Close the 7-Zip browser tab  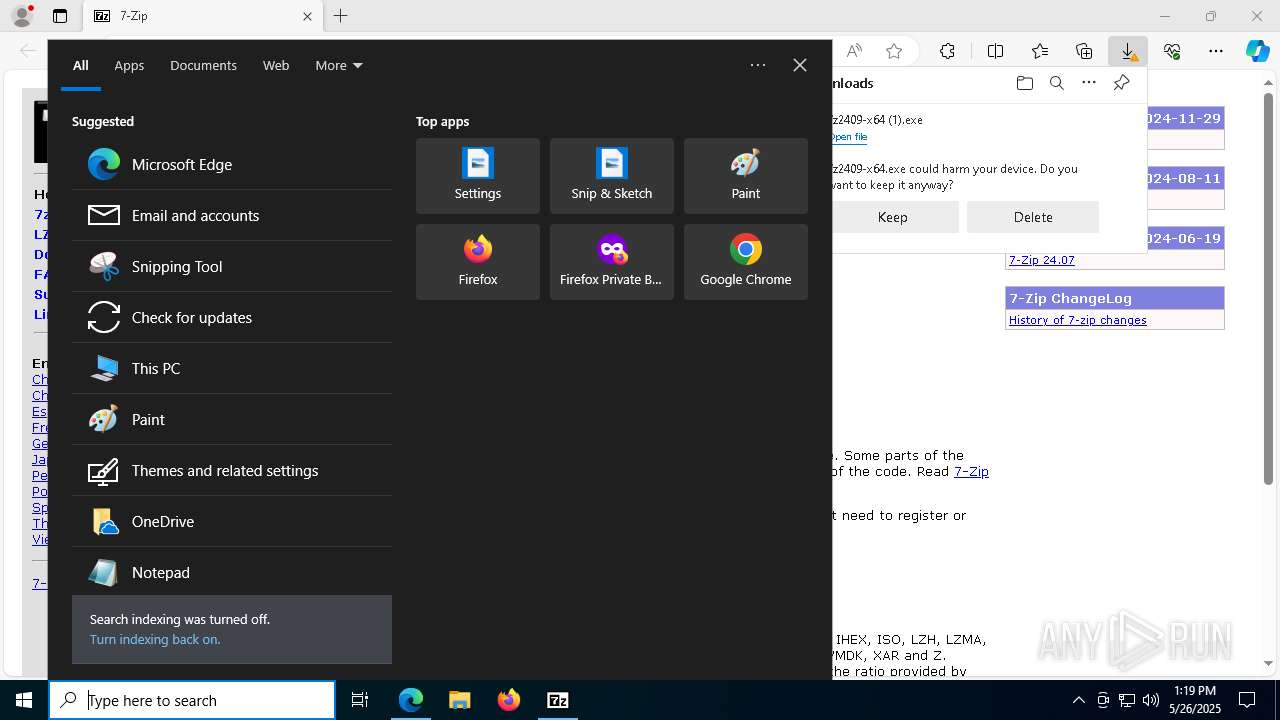pyautogui.click(x=307, y=16)
